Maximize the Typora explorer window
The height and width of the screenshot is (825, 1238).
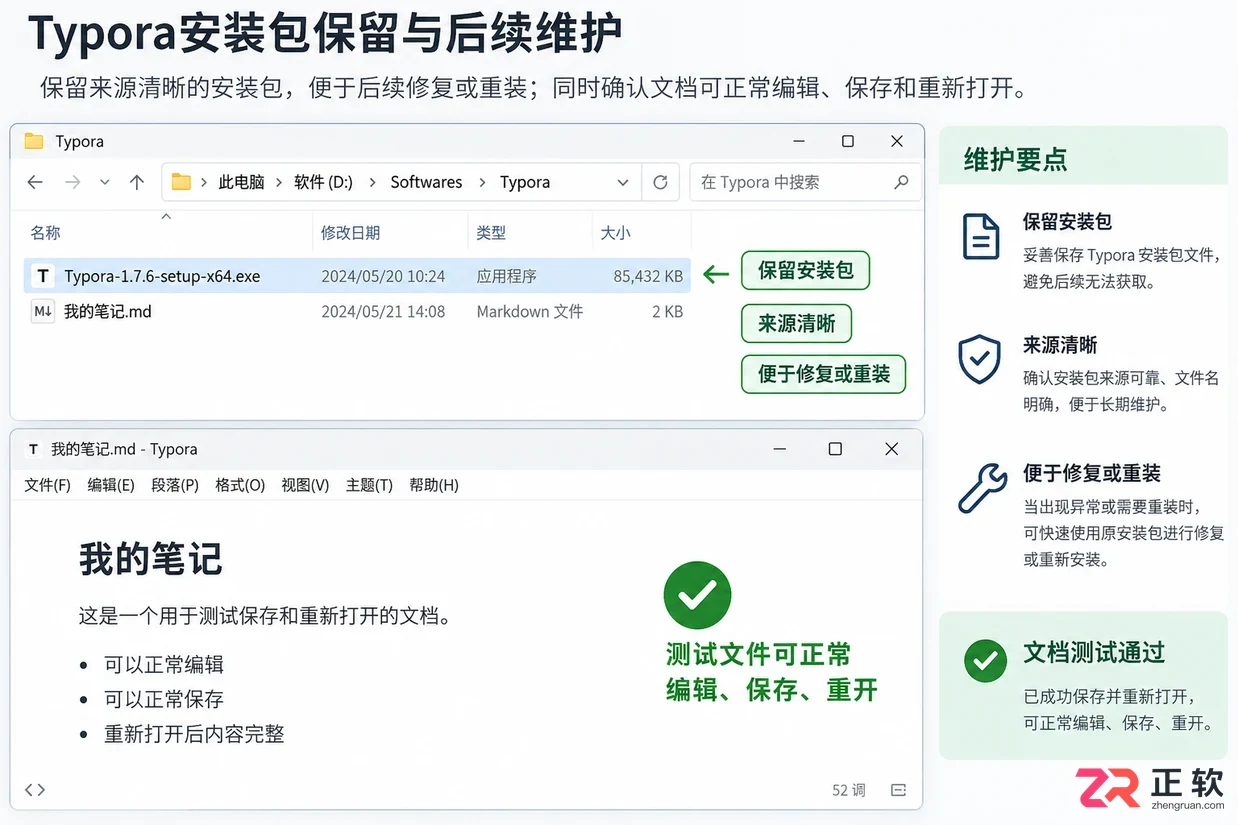(x=847, y=141)
